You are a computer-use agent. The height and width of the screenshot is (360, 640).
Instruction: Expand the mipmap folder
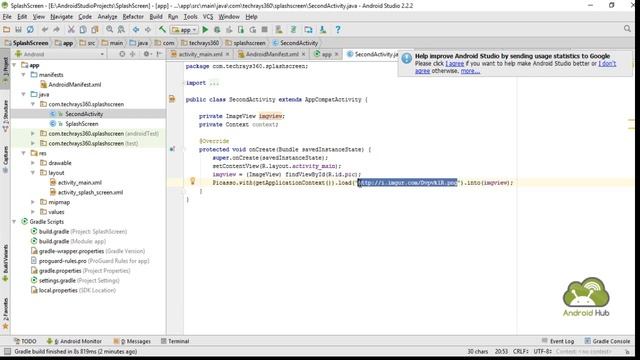[33, 202]
